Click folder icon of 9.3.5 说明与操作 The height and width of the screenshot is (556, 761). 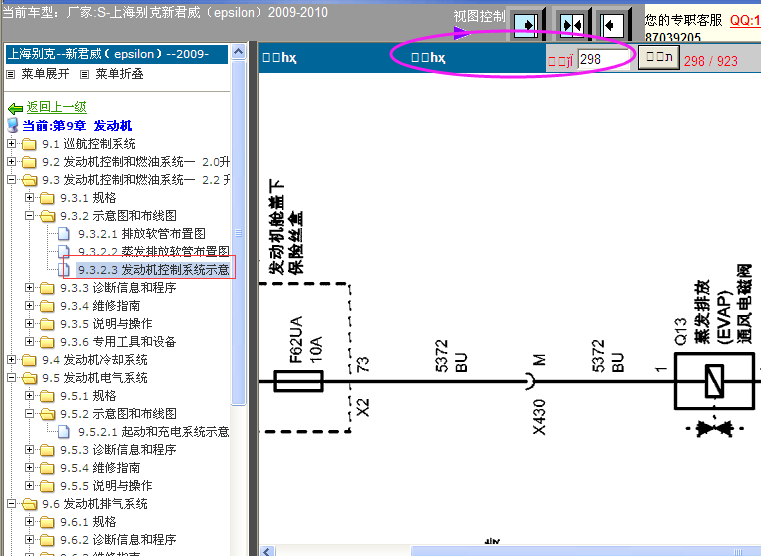(47, 324)
